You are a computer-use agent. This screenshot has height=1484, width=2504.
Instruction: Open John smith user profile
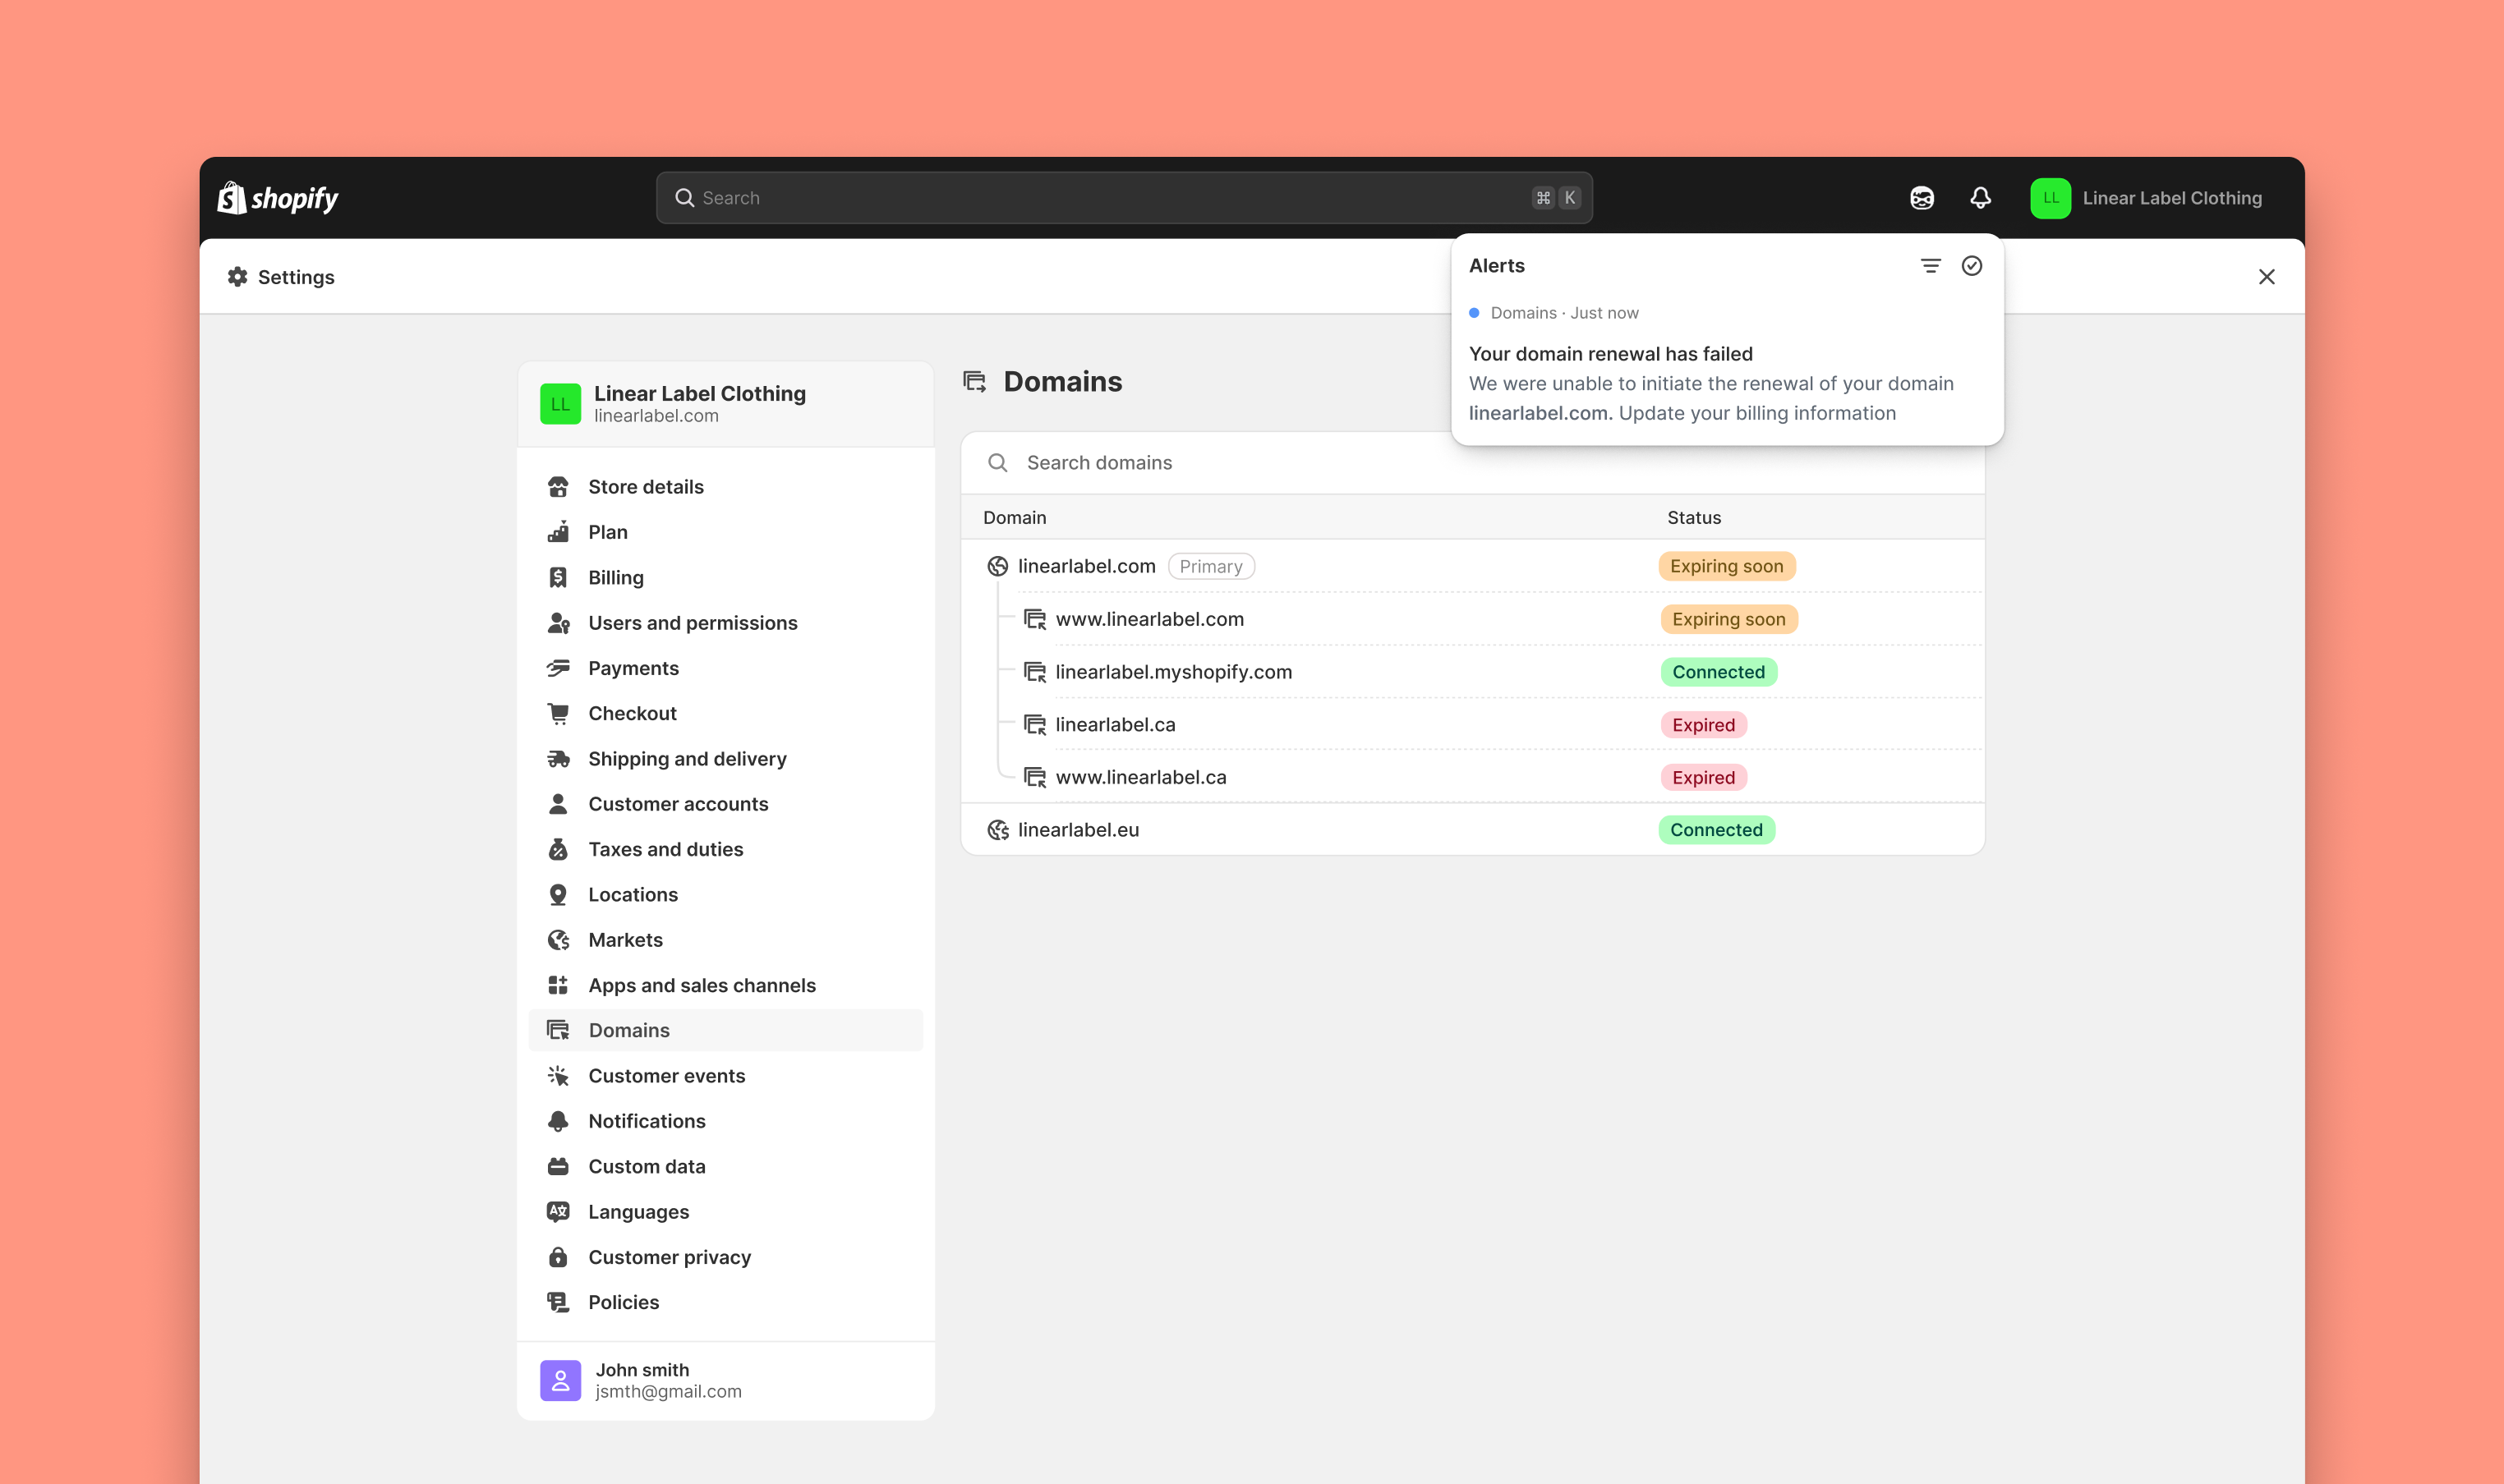(725, 1380)
